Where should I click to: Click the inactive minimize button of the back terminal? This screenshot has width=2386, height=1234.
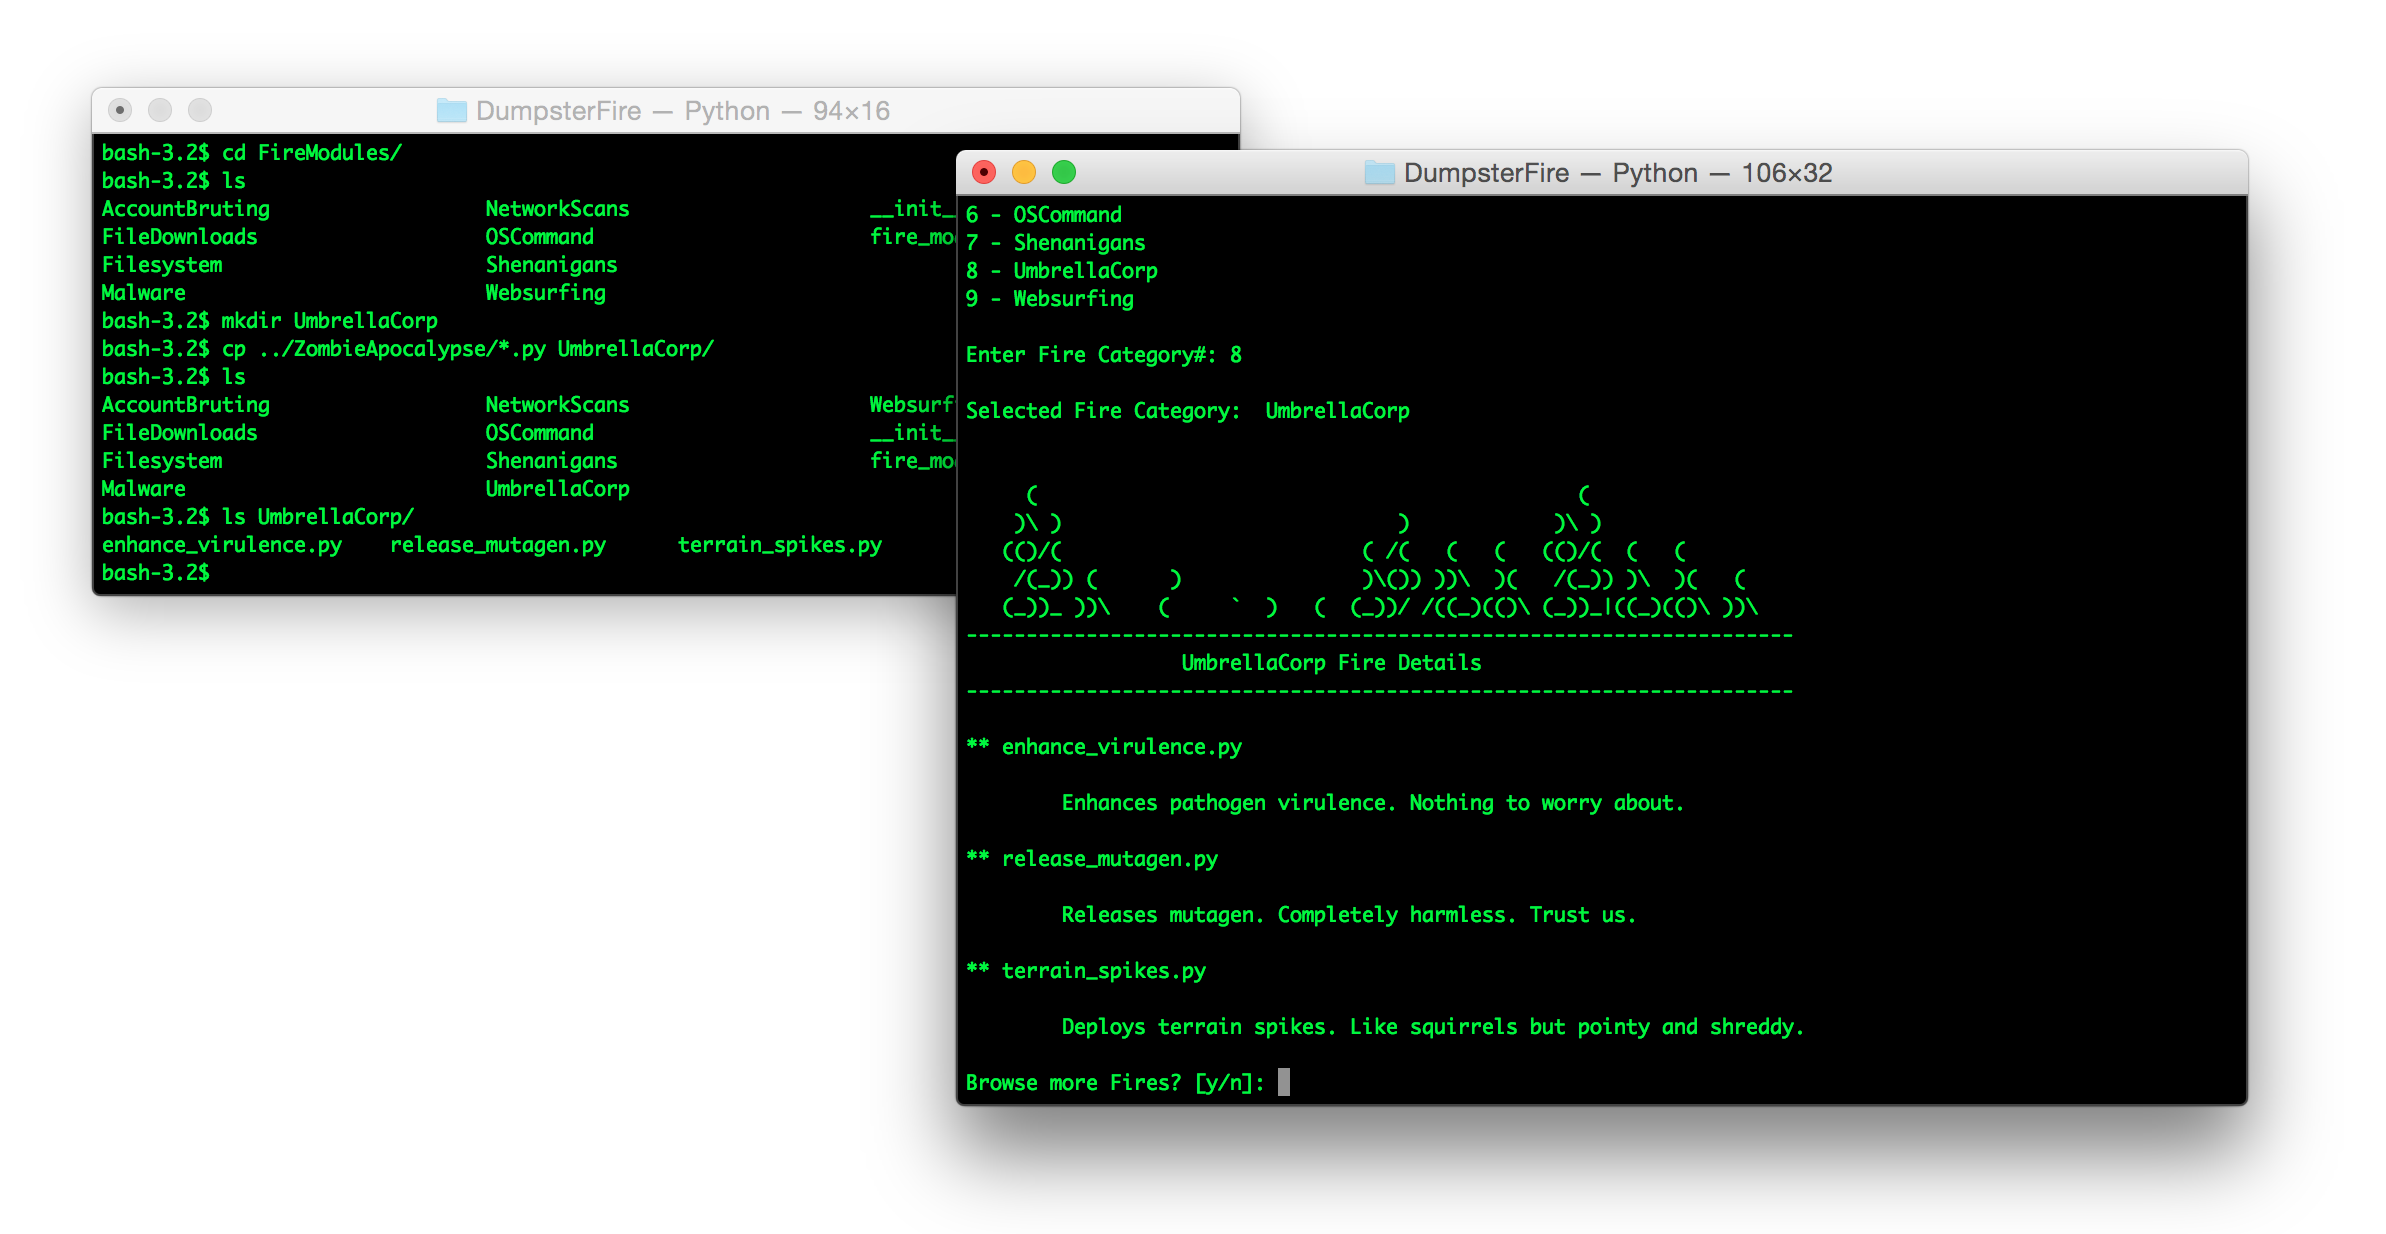(160, 110)
